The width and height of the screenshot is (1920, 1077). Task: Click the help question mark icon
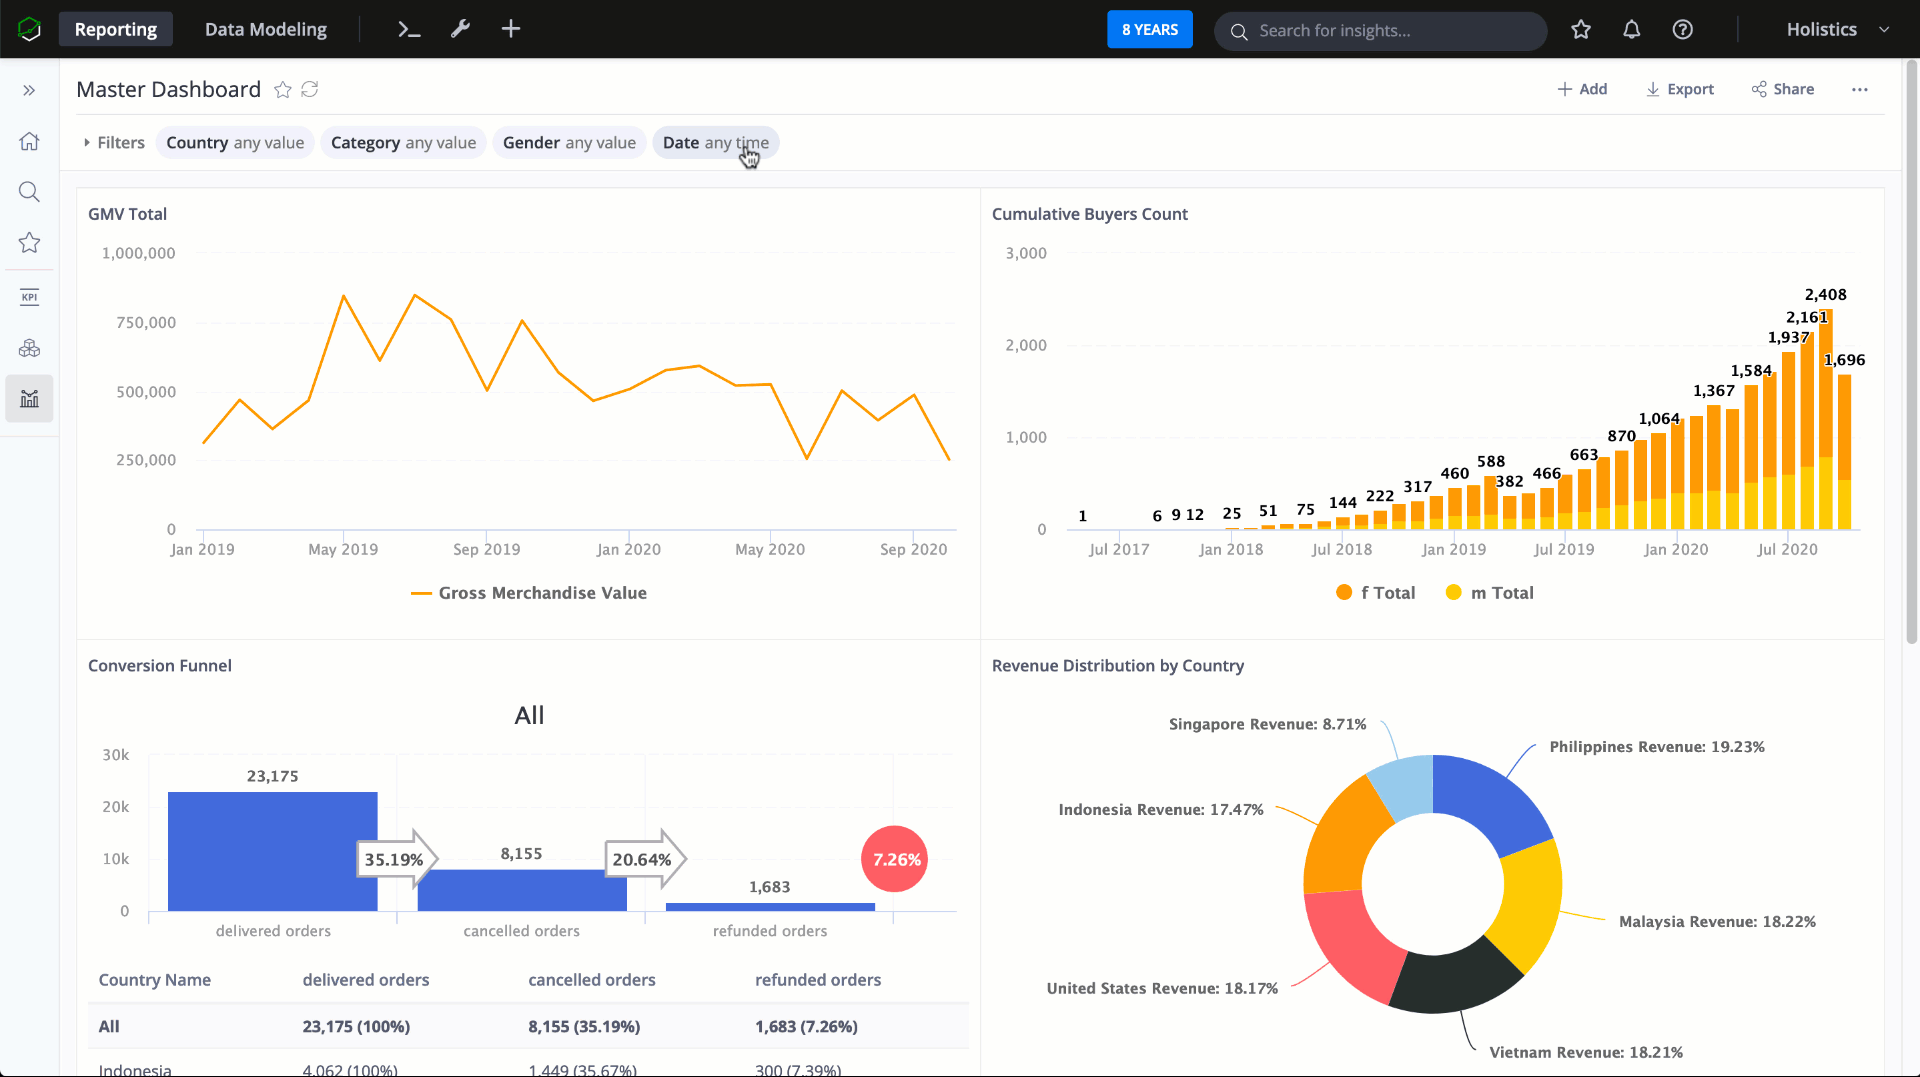1682,30
